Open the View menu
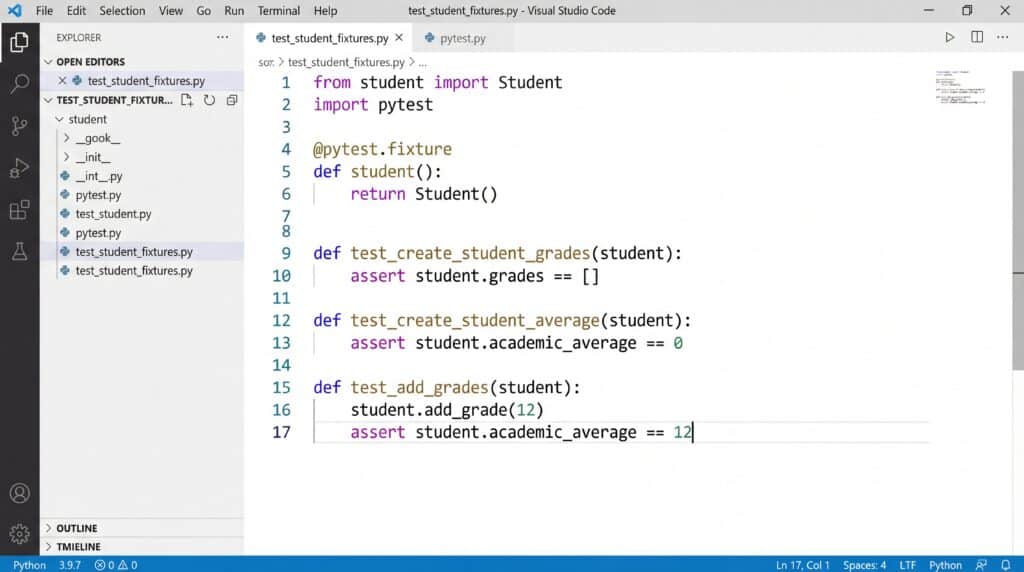 click(170, 10)
